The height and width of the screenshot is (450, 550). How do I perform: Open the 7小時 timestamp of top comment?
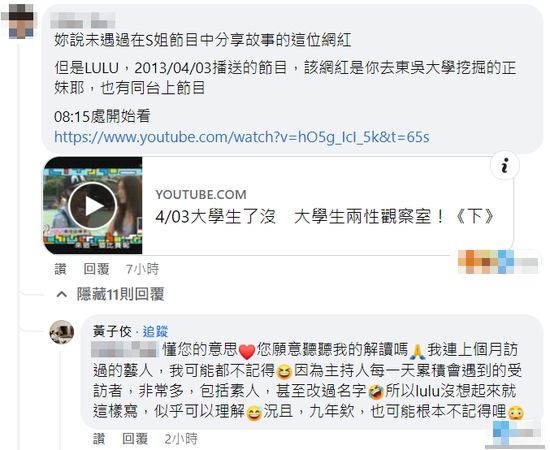[x=142, y=269]
